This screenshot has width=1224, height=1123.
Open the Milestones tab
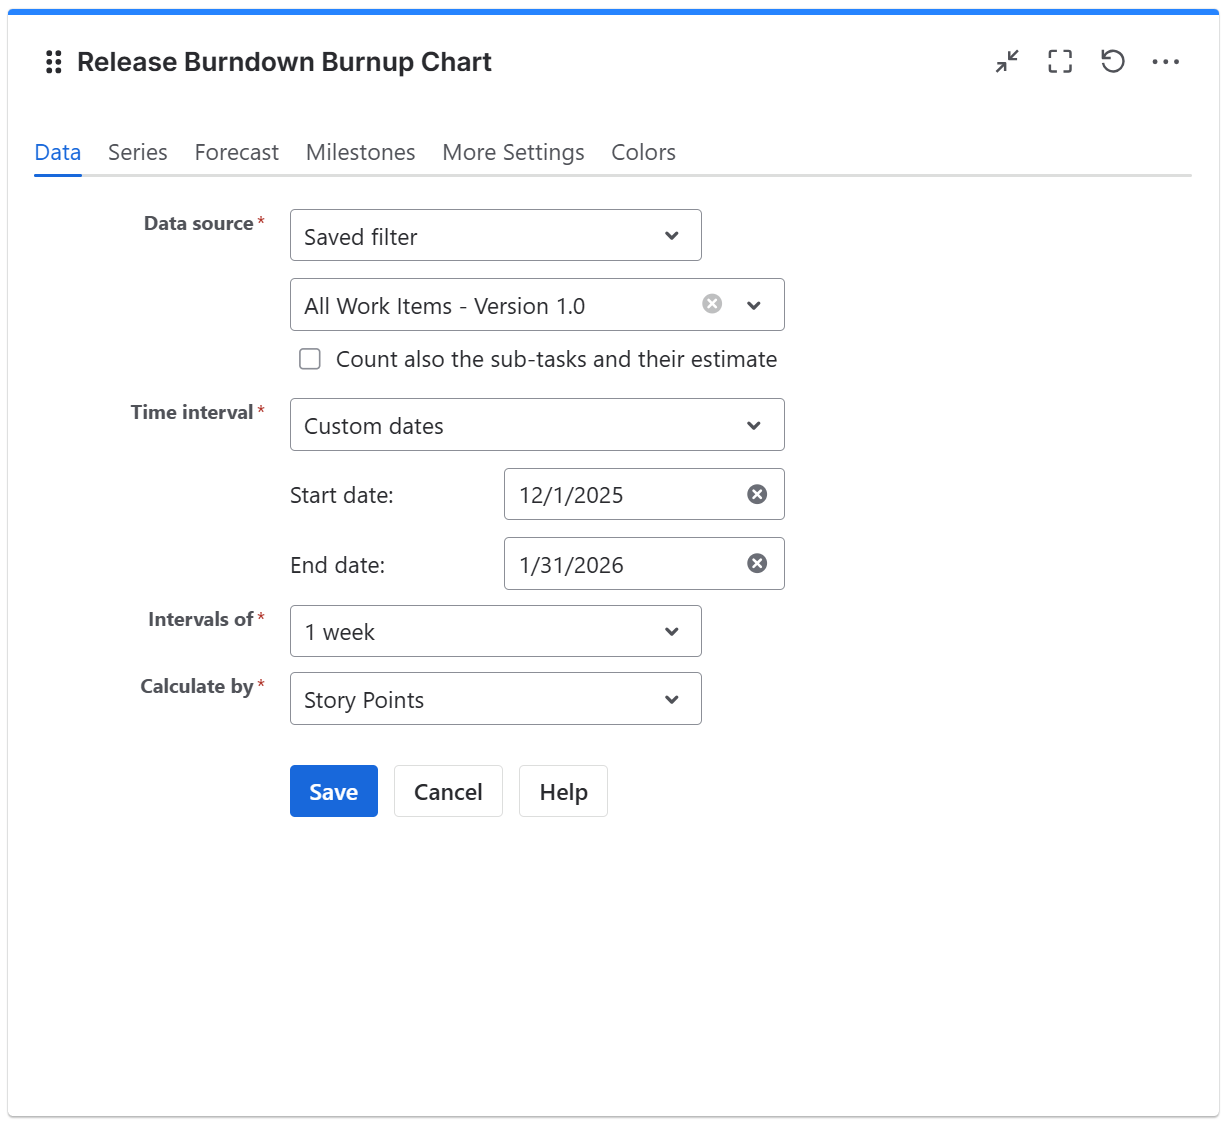[360, 152]
